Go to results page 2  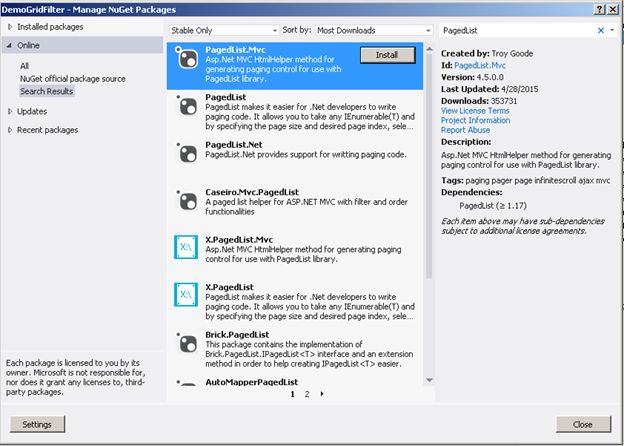(x=307, y=394)
